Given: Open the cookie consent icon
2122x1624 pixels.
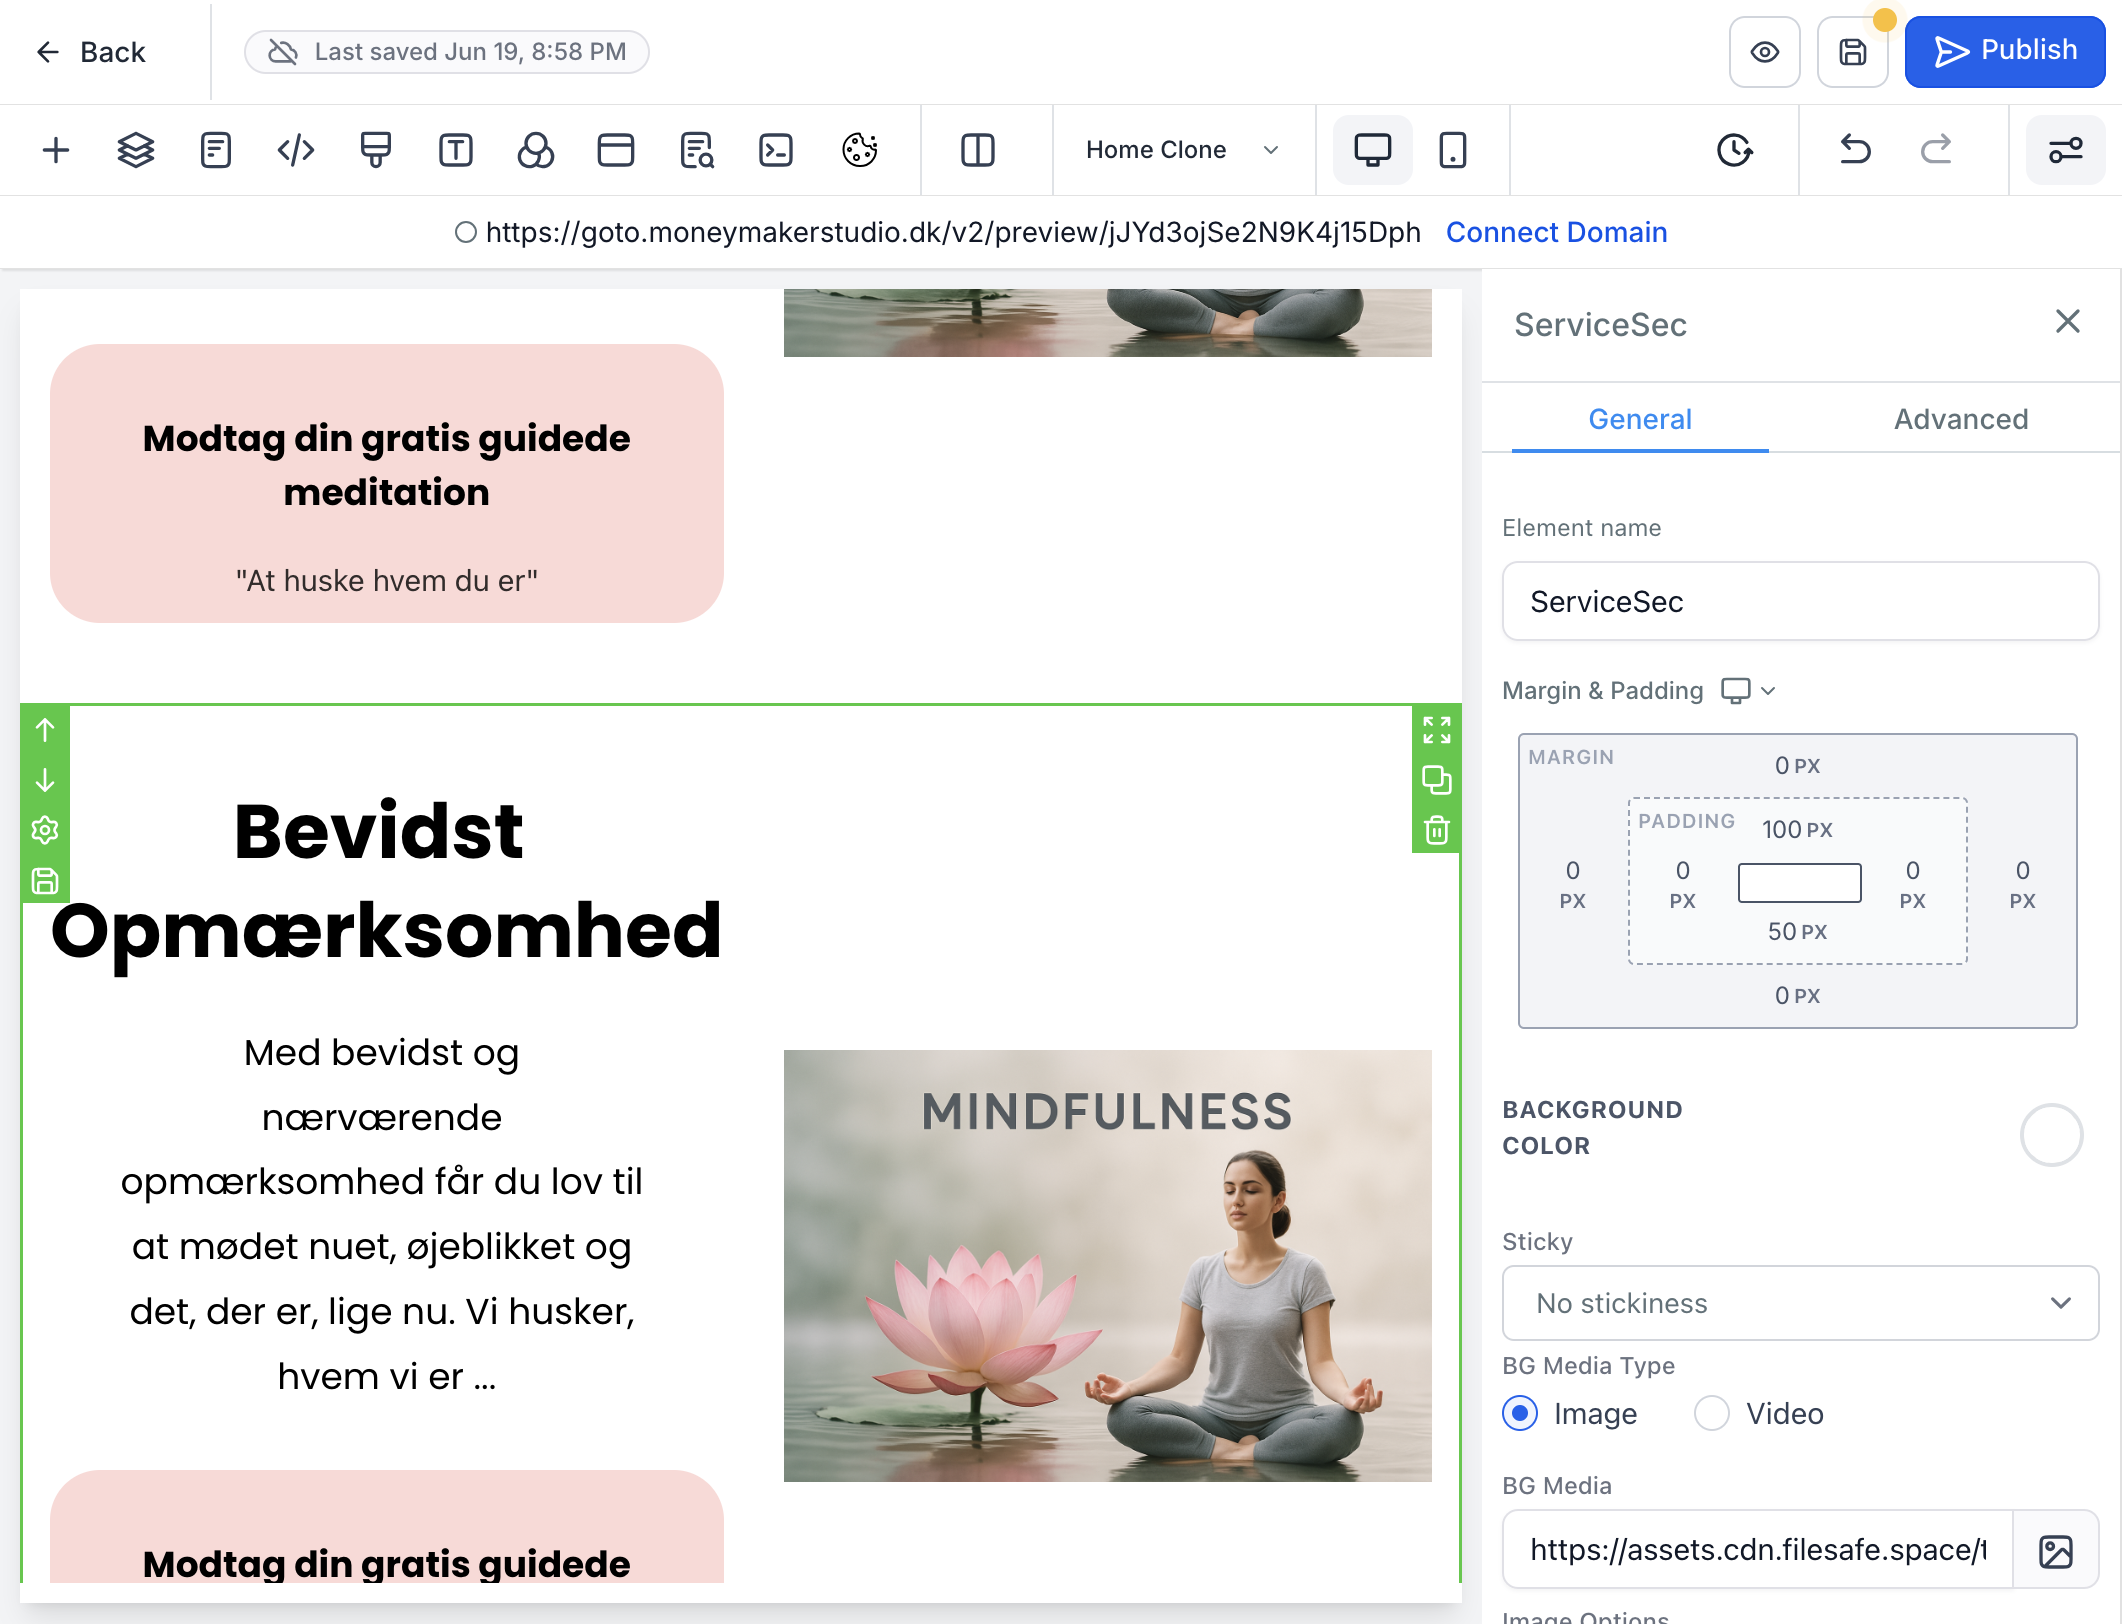Looking at the screenshot, I should [860, 150].
